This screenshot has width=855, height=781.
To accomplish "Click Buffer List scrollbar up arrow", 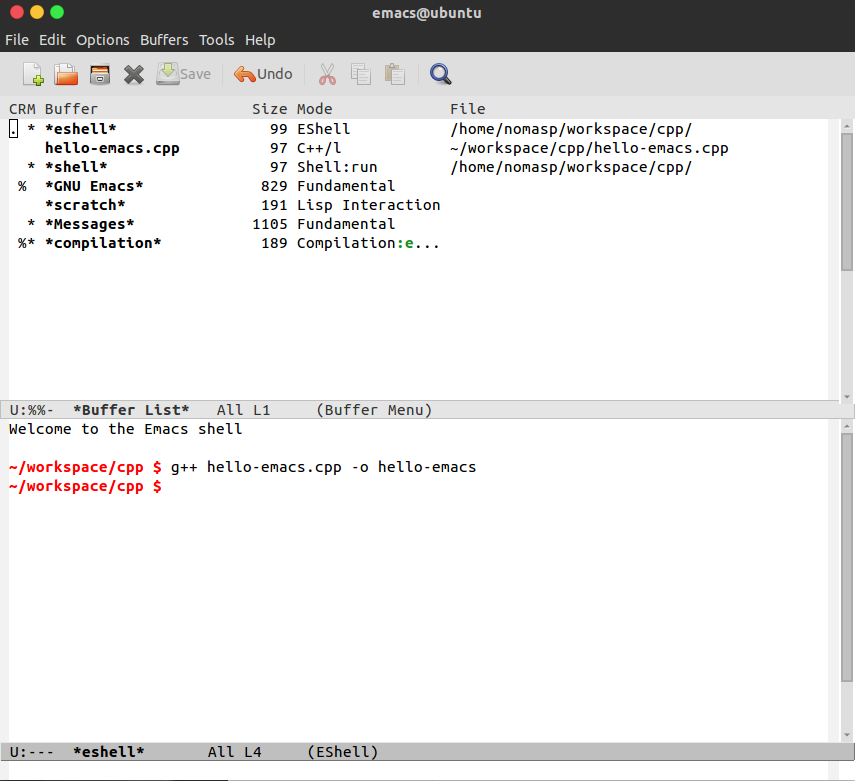I will point(846,127).
